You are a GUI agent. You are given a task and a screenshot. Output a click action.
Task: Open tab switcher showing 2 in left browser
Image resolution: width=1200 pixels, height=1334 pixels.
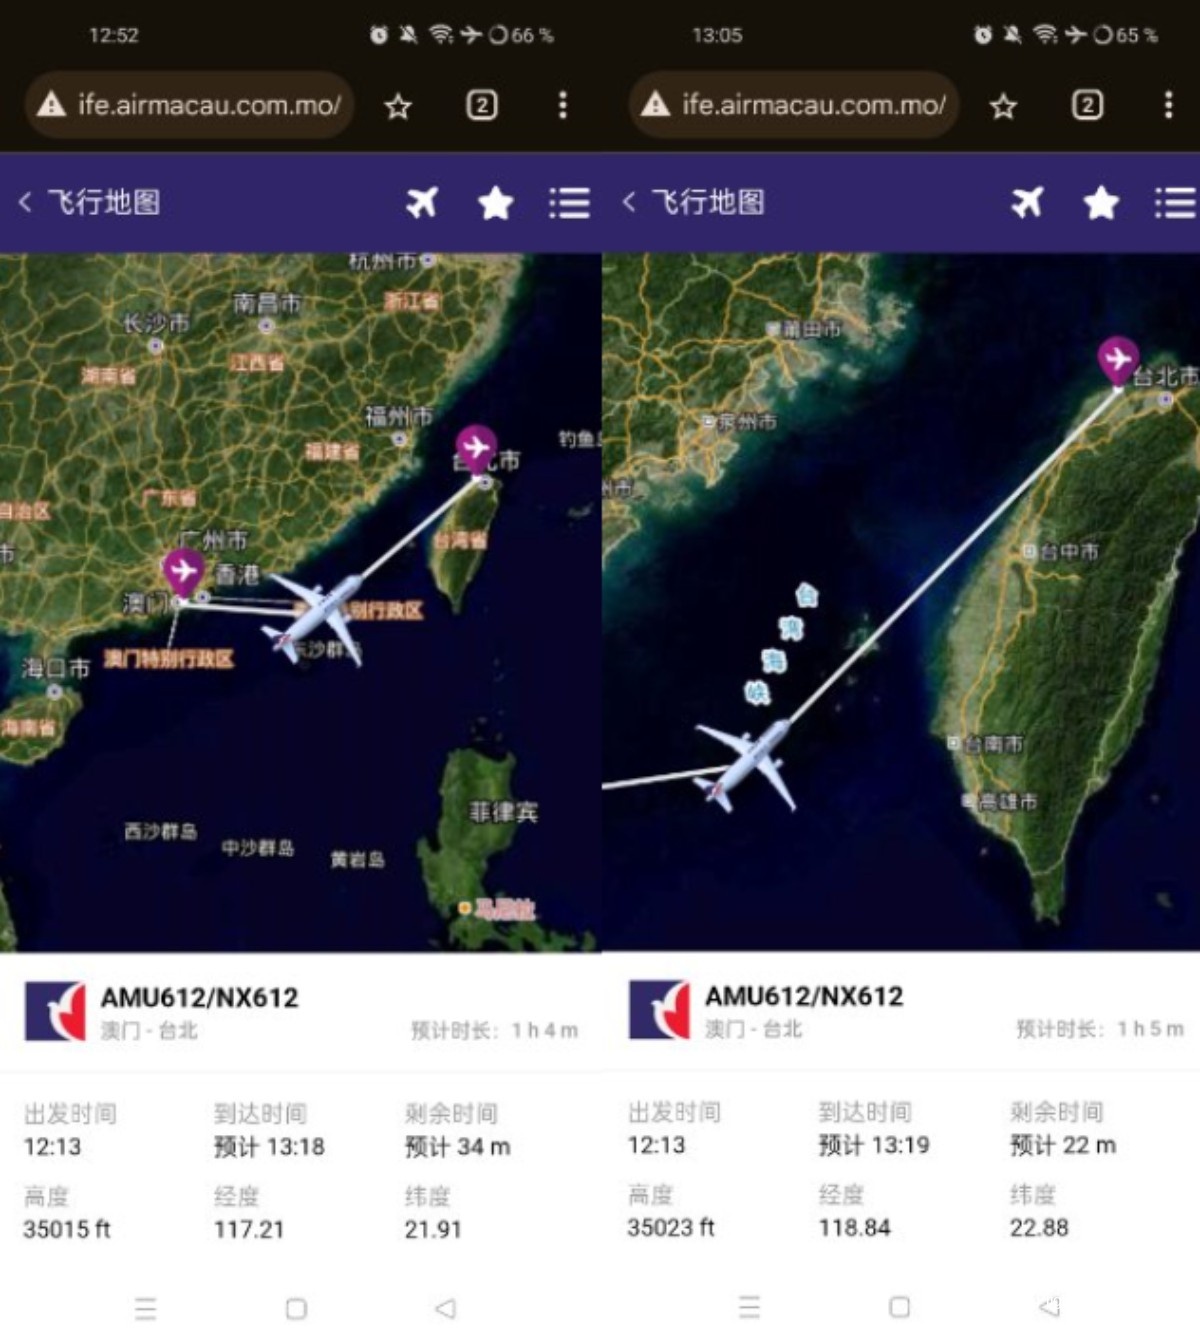482,105
